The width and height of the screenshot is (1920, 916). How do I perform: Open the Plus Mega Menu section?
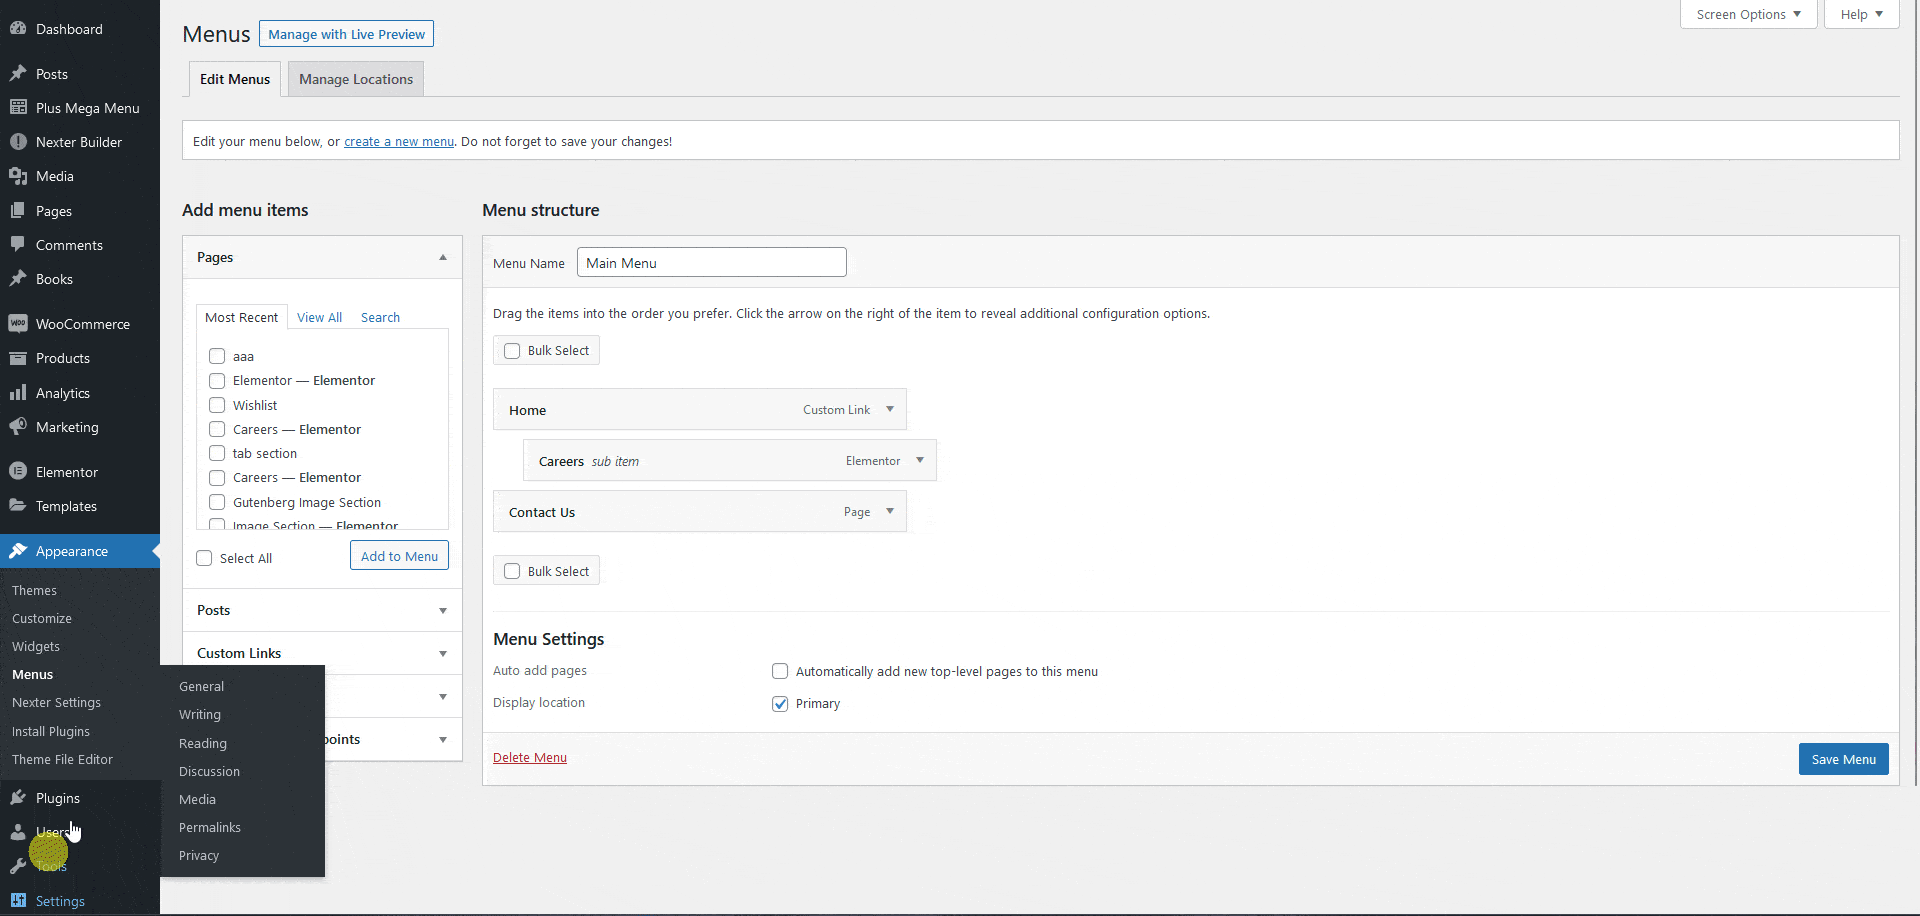point(88,107)
